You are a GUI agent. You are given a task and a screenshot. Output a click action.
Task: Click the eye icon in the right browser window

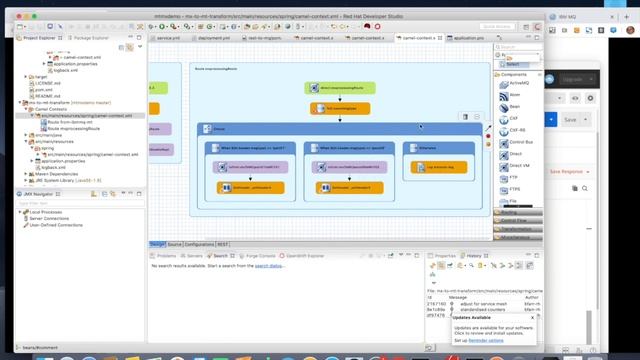coord(575,98)
